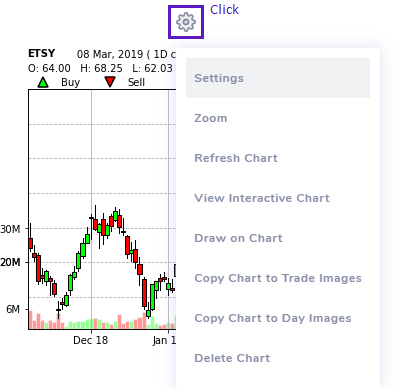Viewport: 400px width, 388px height.
Task: Click the Sell legend label
Action: coord(136,82)
